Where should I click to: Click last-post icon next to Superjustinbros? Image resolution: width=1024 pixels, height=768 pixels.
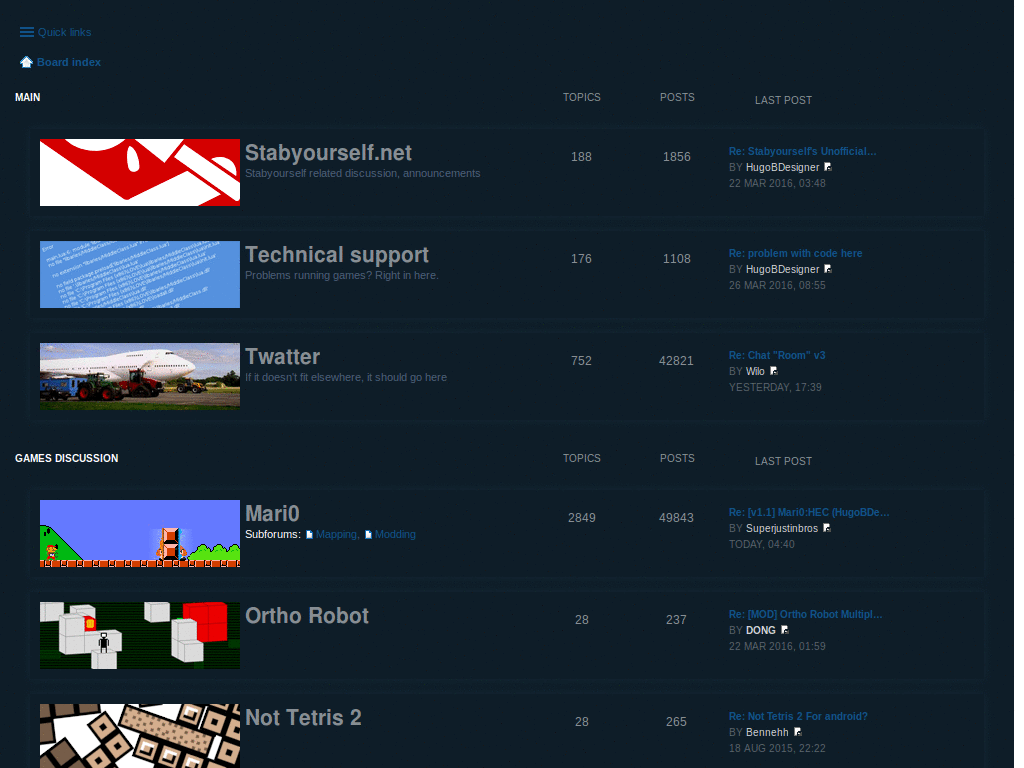pos(826,528)
